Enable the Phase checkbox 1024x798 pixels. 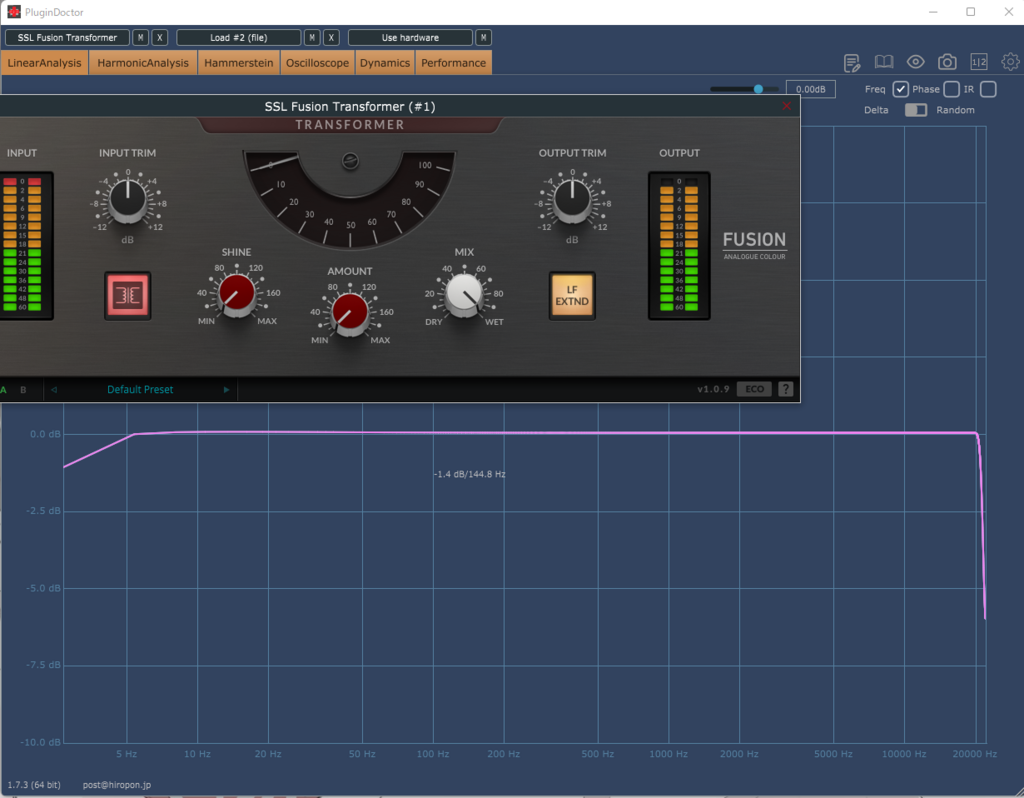click(952, 89)
